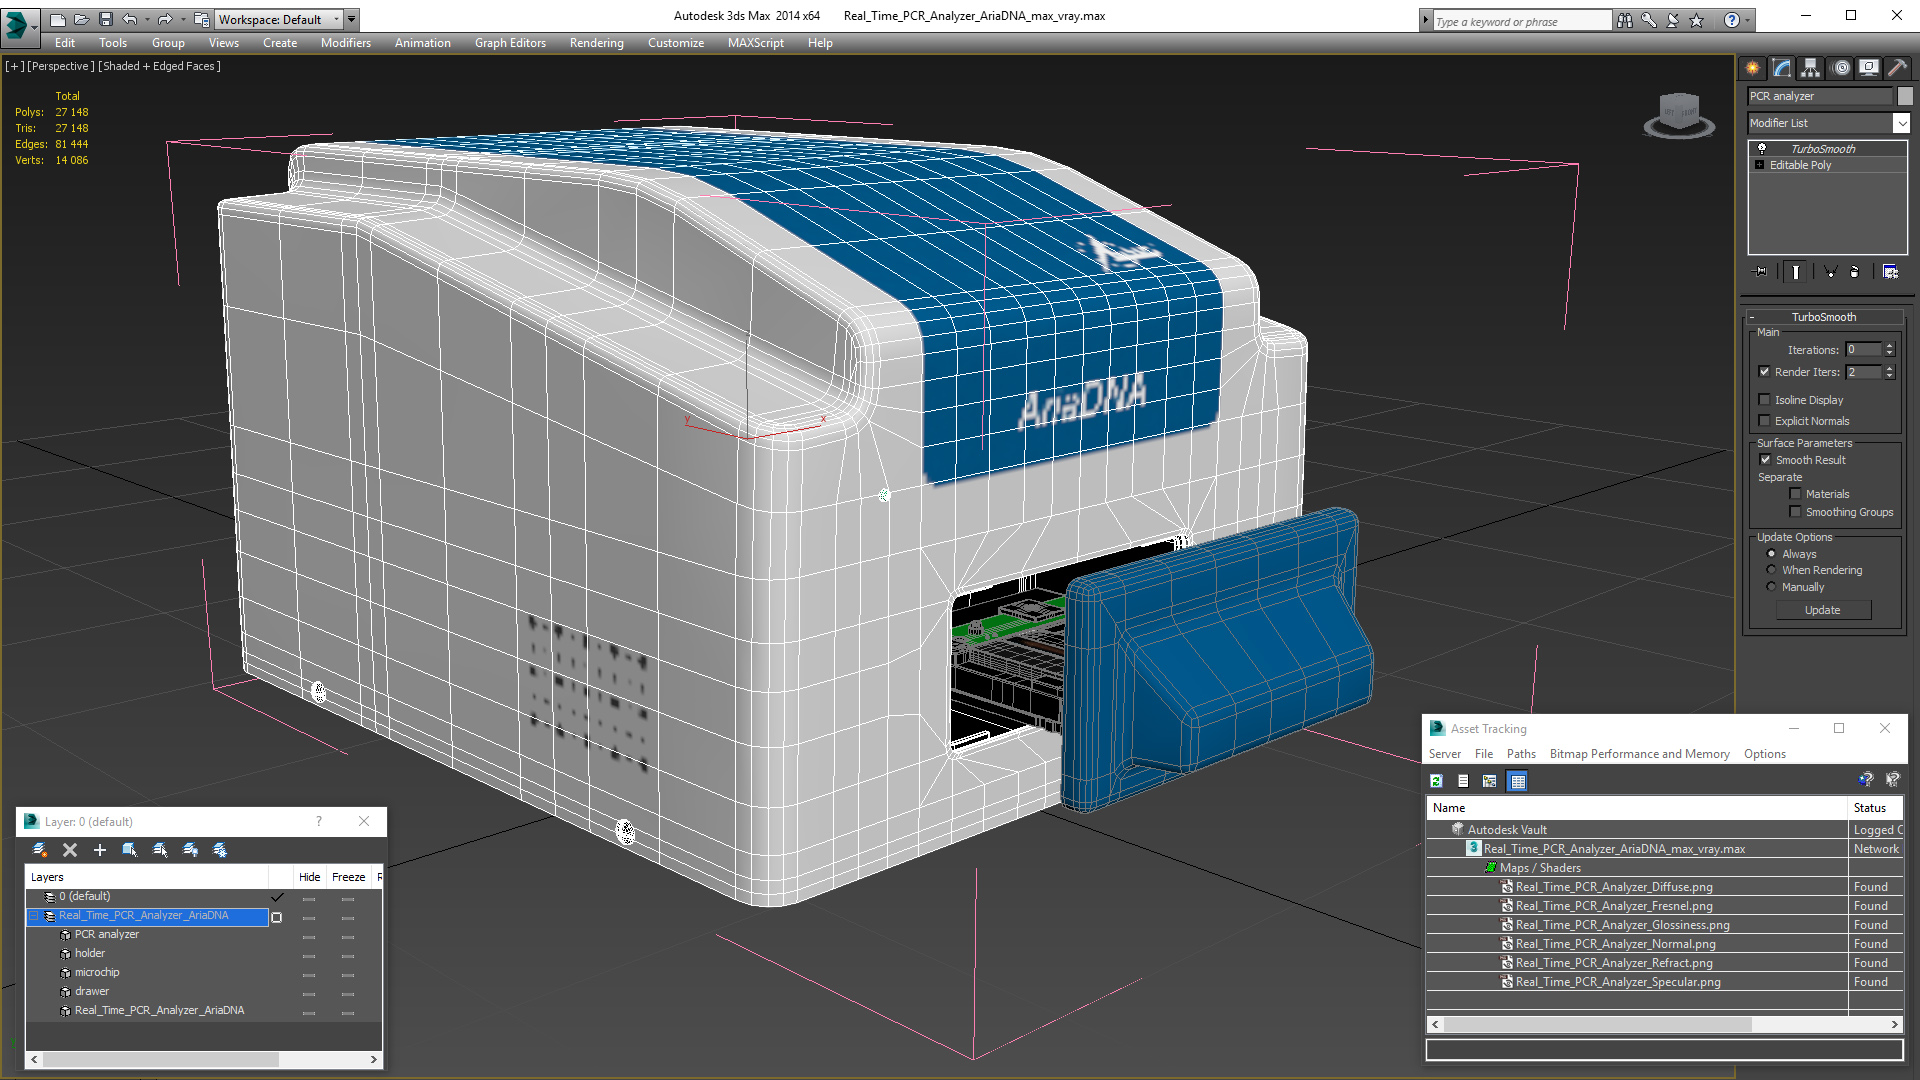
Task: Open the Utilities hammer panel tab
Action: point(1897,68)
